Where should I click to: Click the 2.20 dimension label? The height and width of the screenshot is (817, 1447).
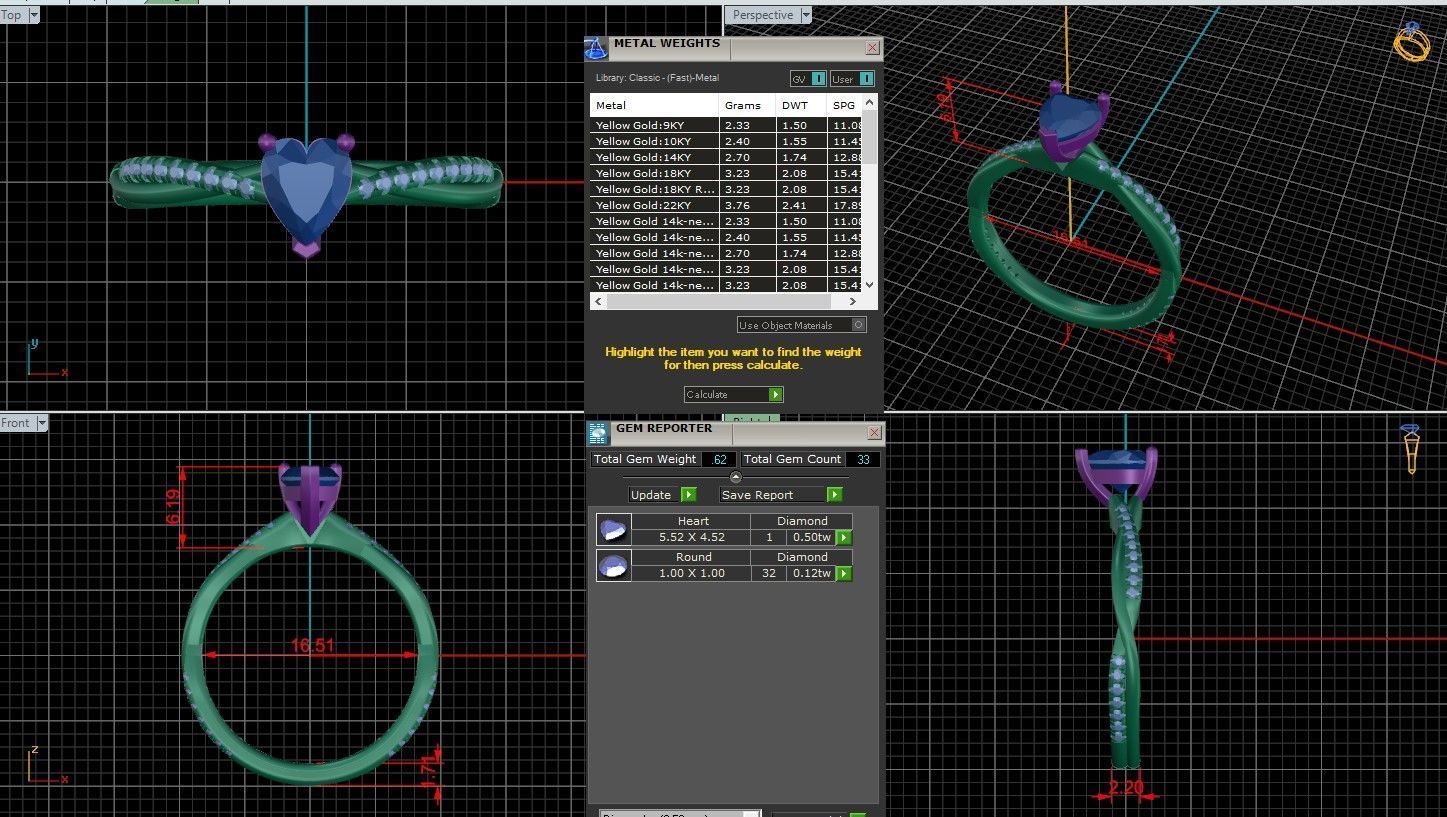1126,788
